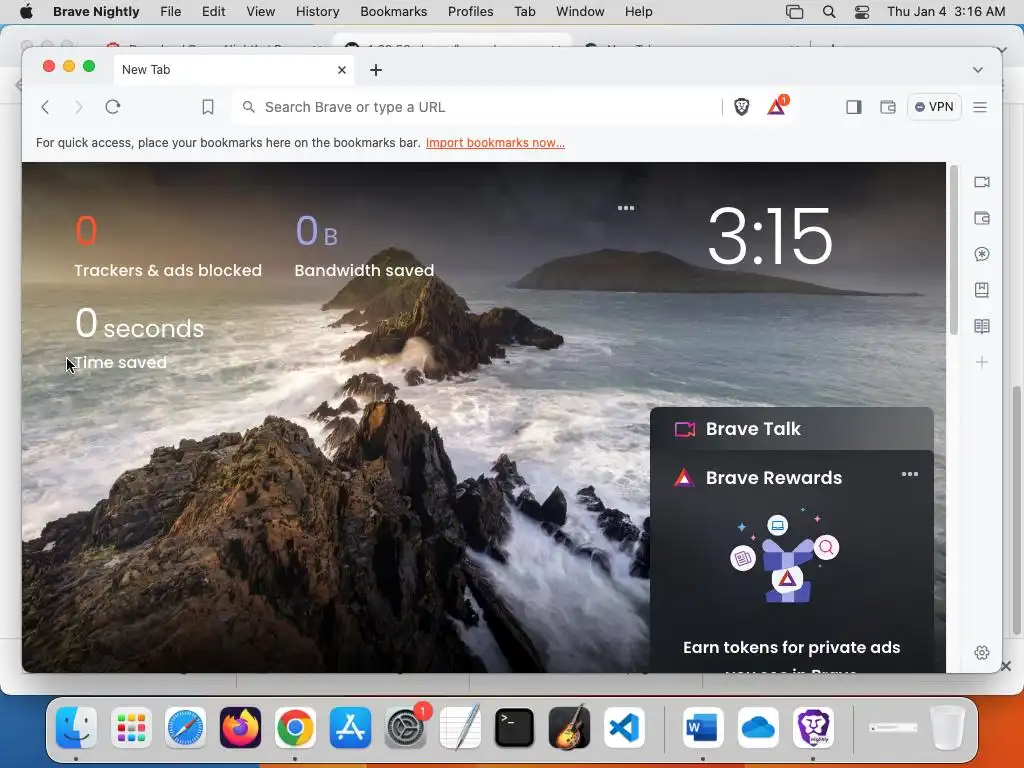Open Brave Wallet from the toolbar

[888, 107]
